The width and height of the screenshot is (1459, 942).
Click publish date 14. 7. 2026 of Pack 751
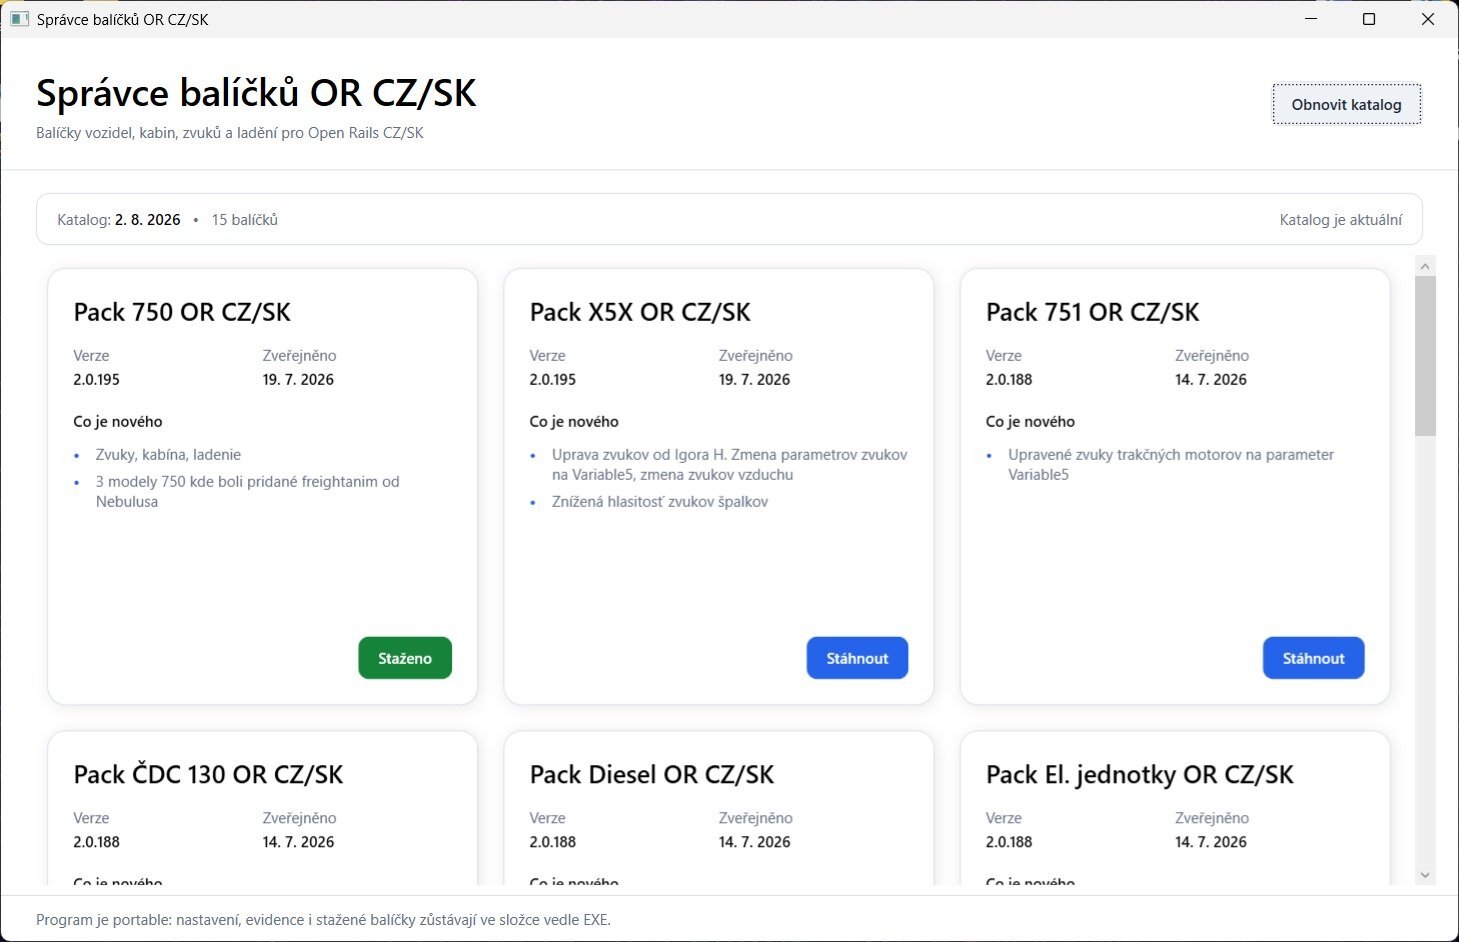(1211, 380)
